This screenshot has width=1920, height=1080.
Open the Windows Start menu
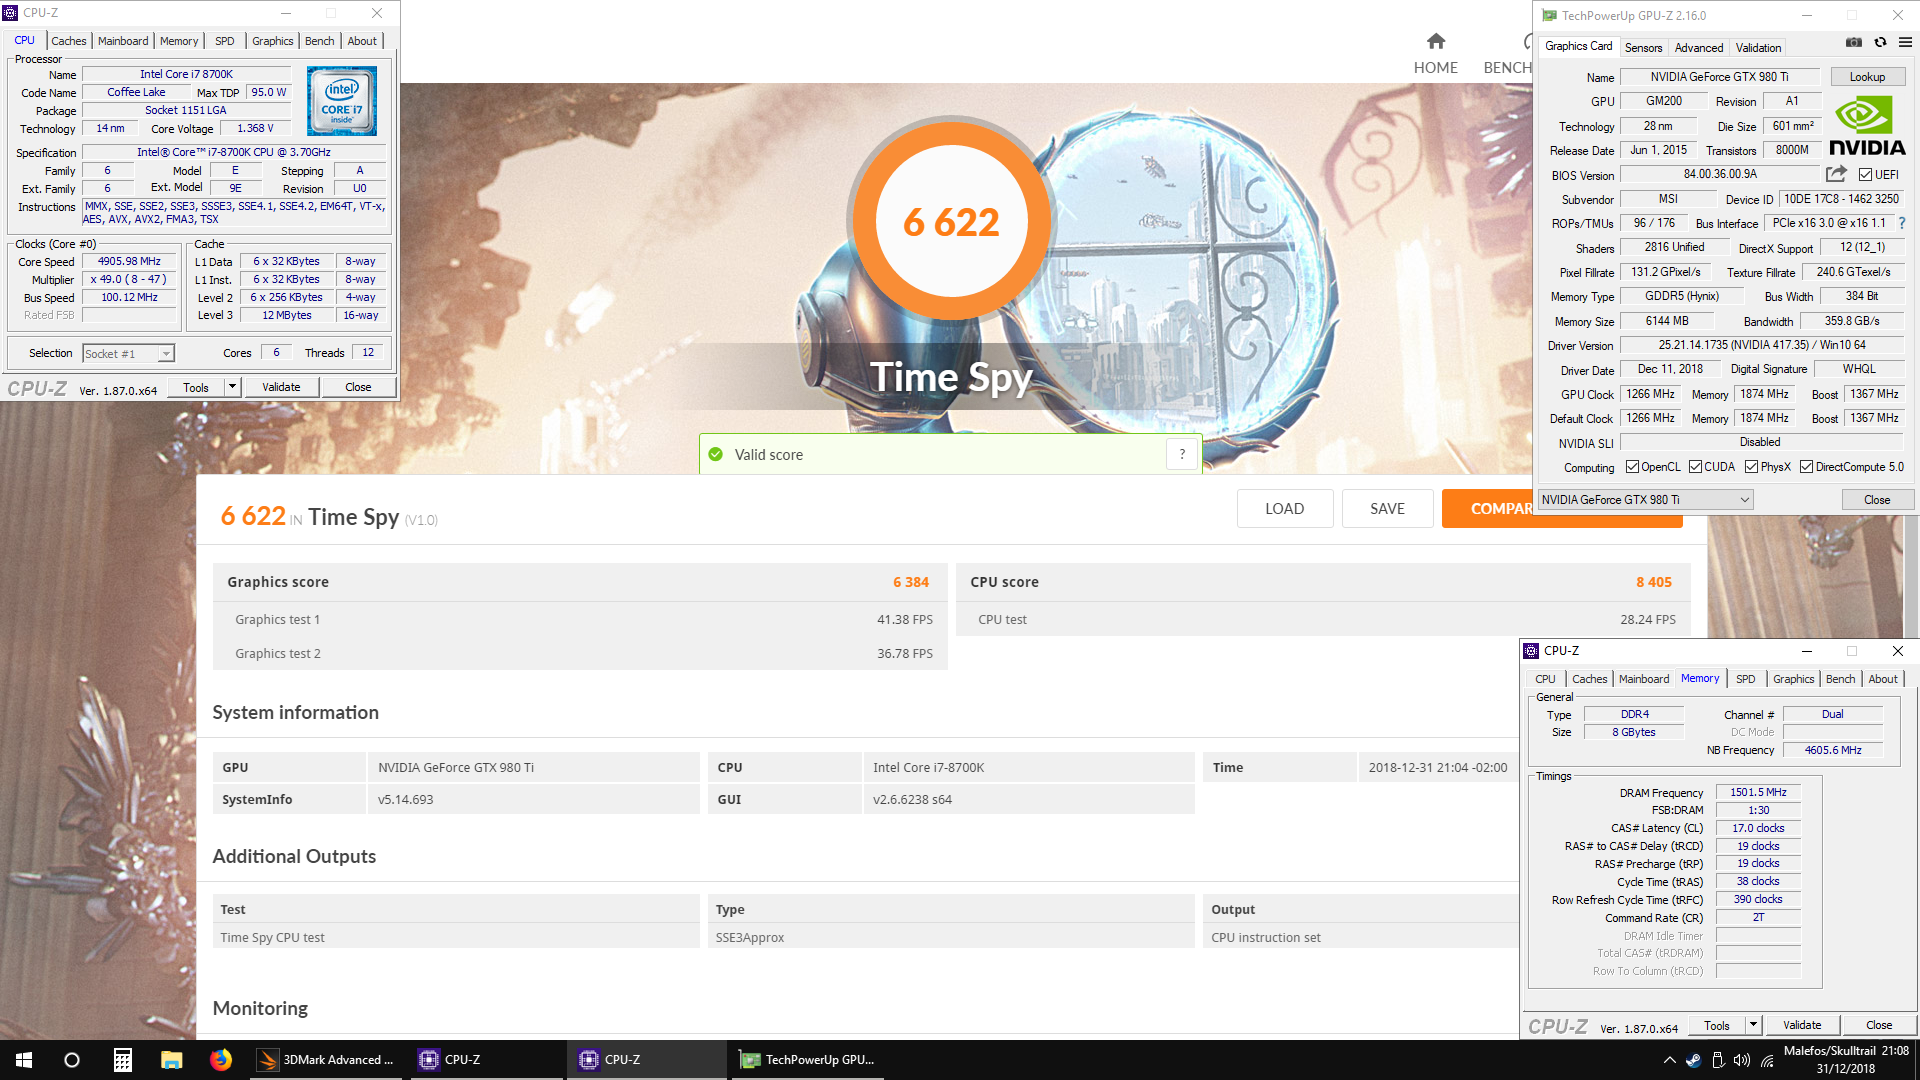click(24, 1060)
